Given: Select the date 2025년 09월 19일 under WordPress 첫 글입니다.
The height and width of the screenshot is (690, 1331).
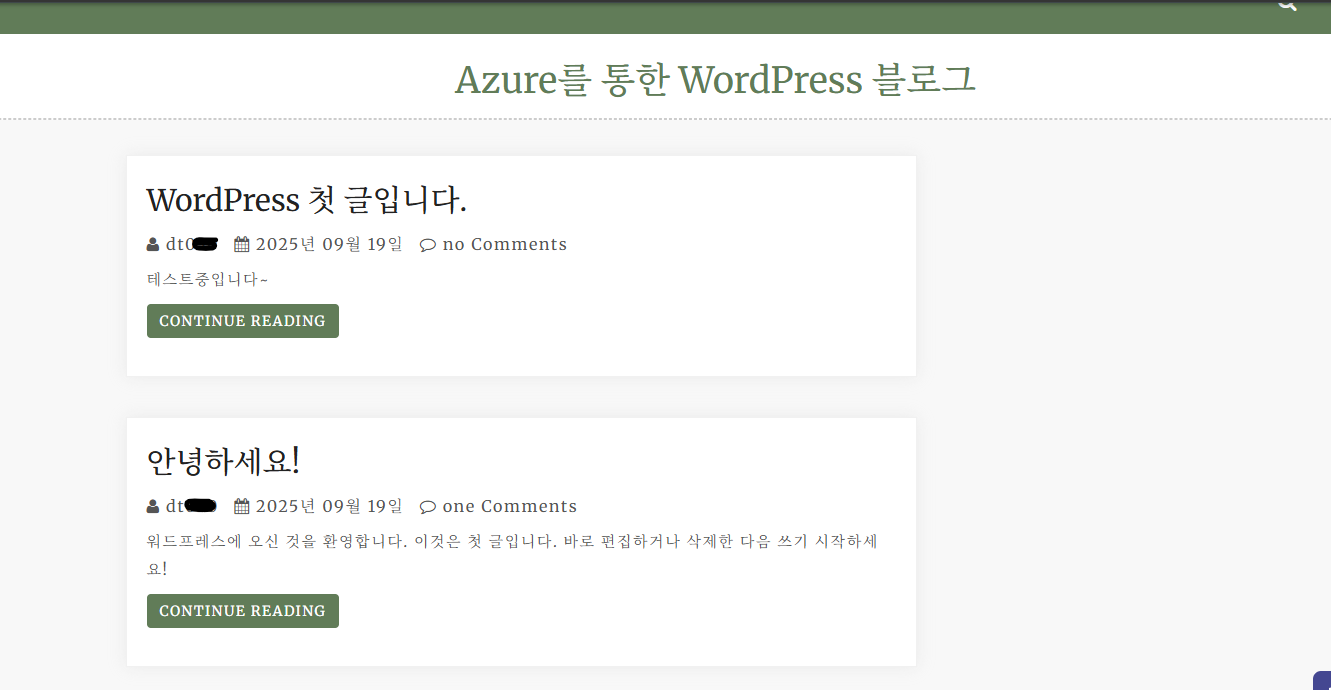Looking at the screenshot, I should tap(329, 244).
